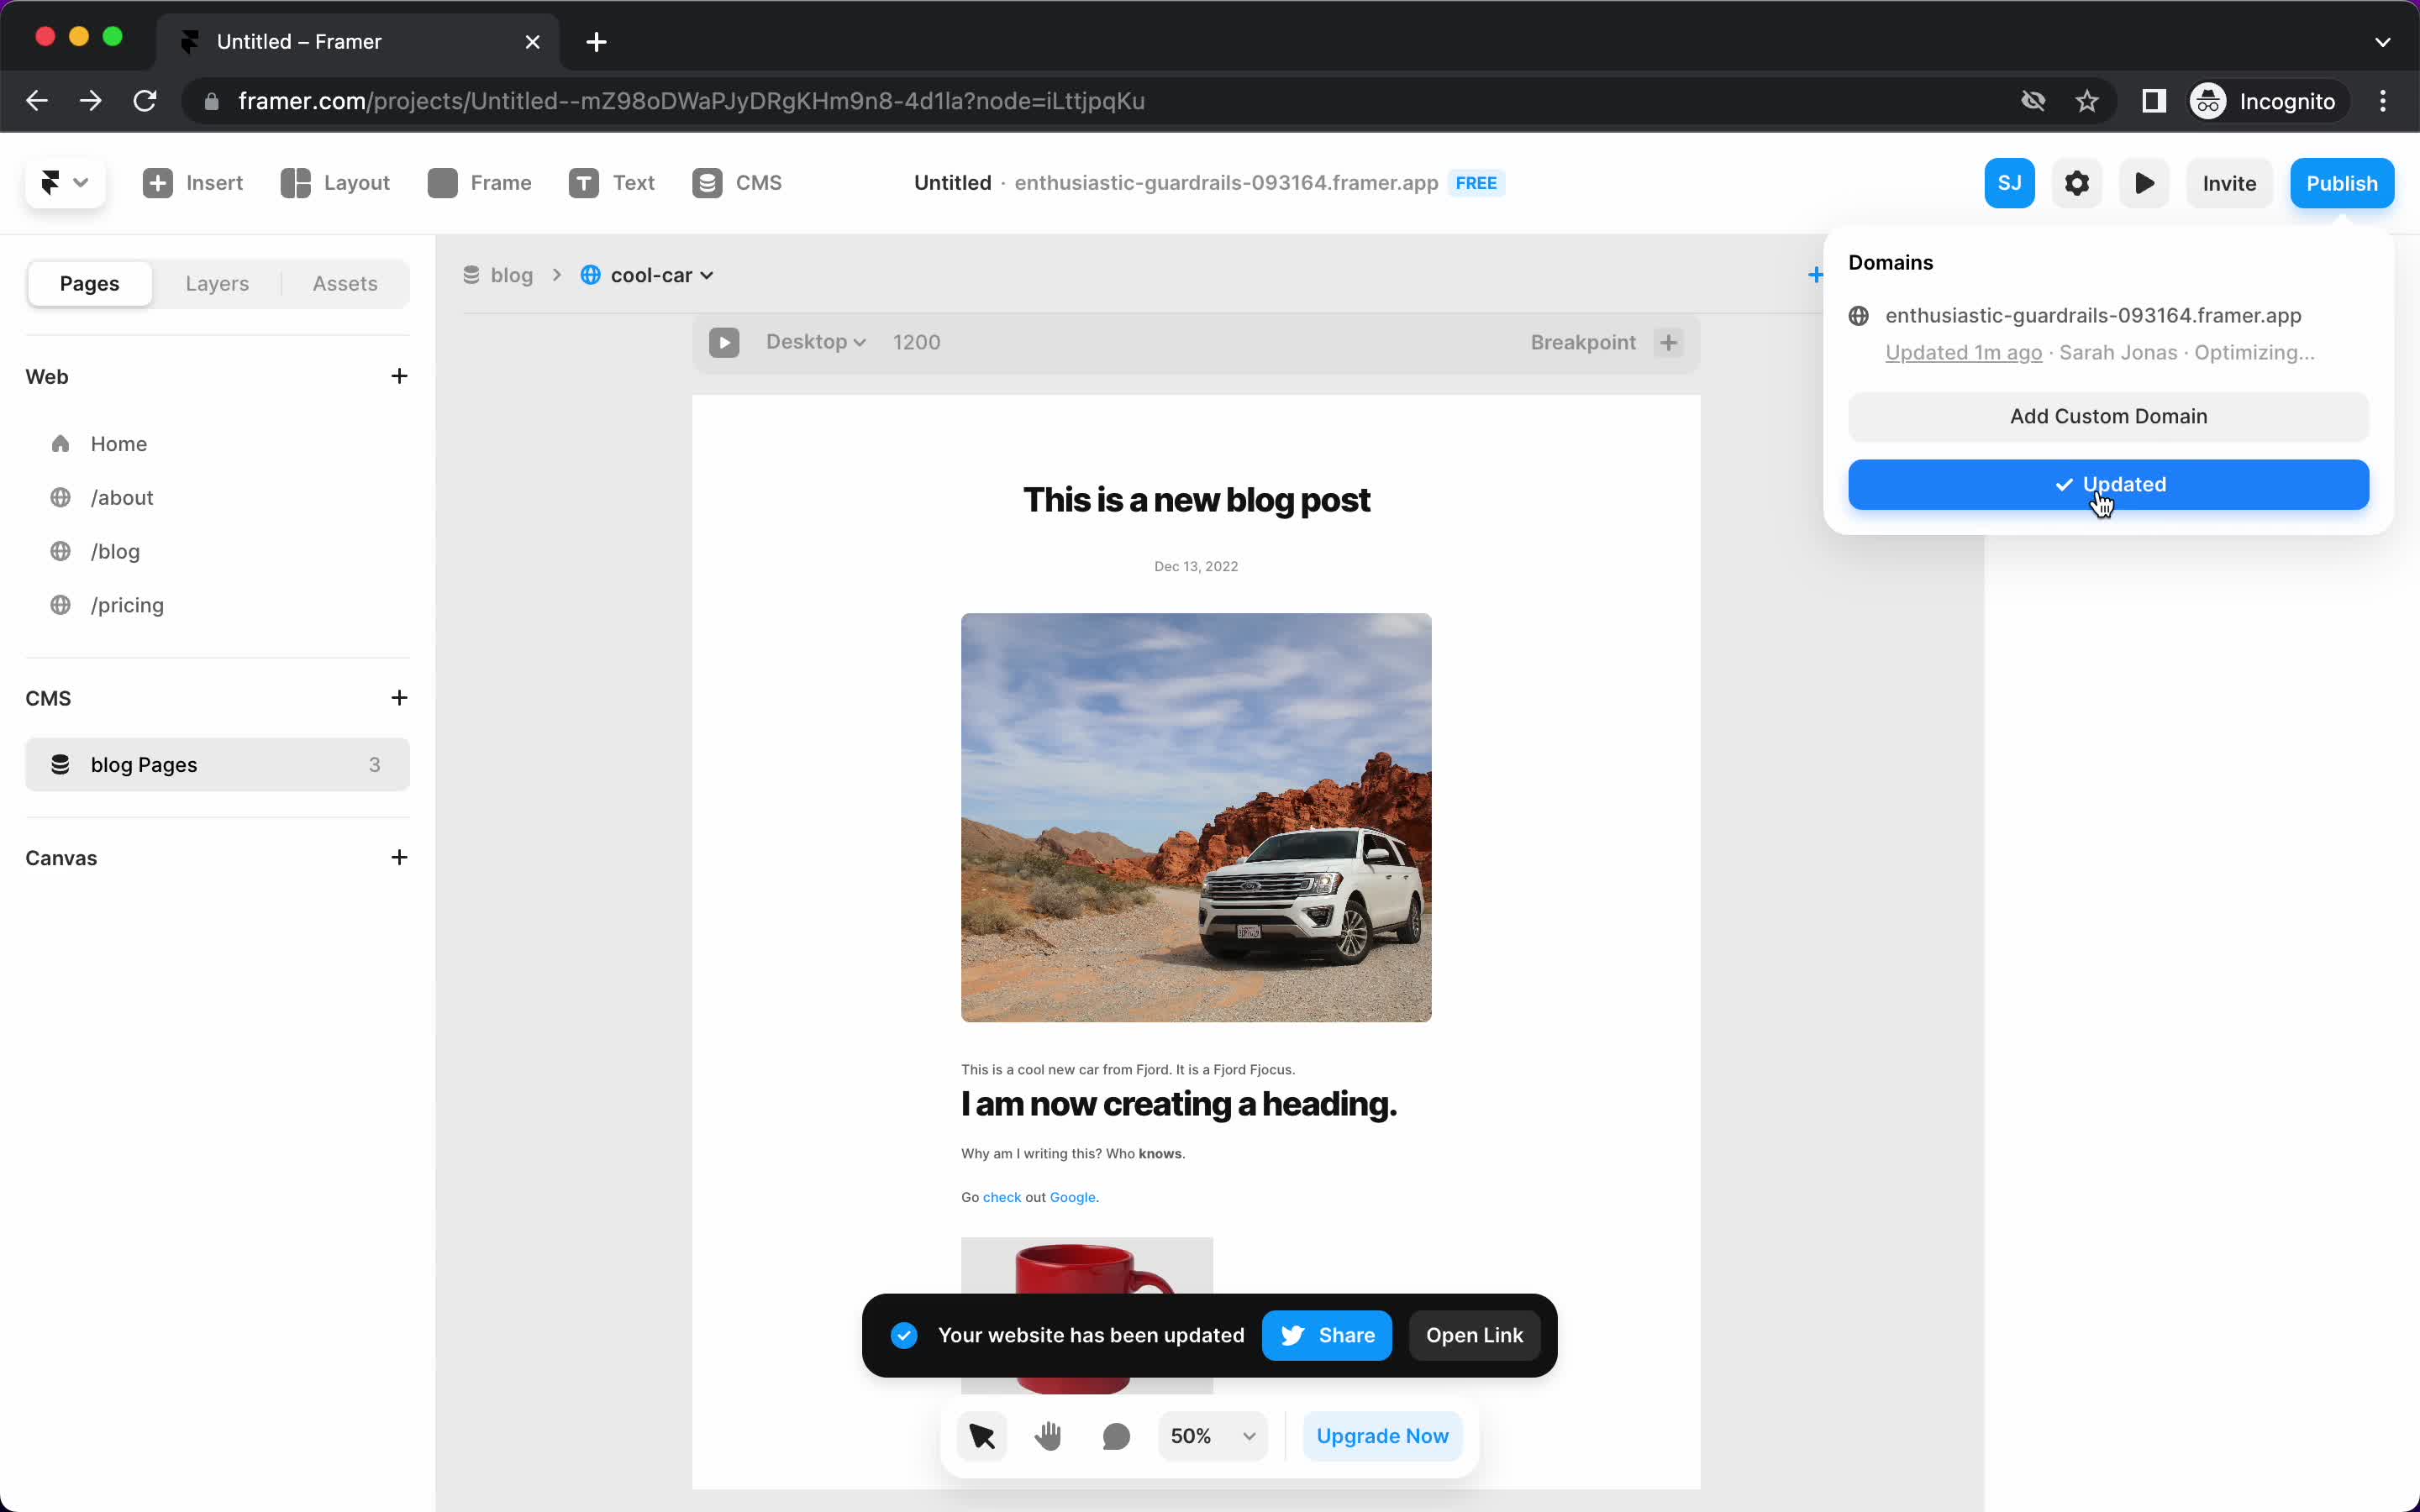Click the settings gear icon

pyautogui.click(x=2077, y=183)
